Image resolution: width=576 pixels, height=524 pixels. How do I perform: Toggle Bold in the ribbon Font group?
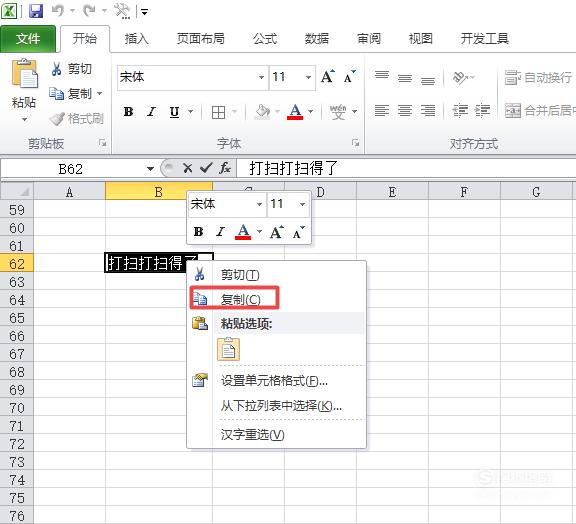point(129,111)
